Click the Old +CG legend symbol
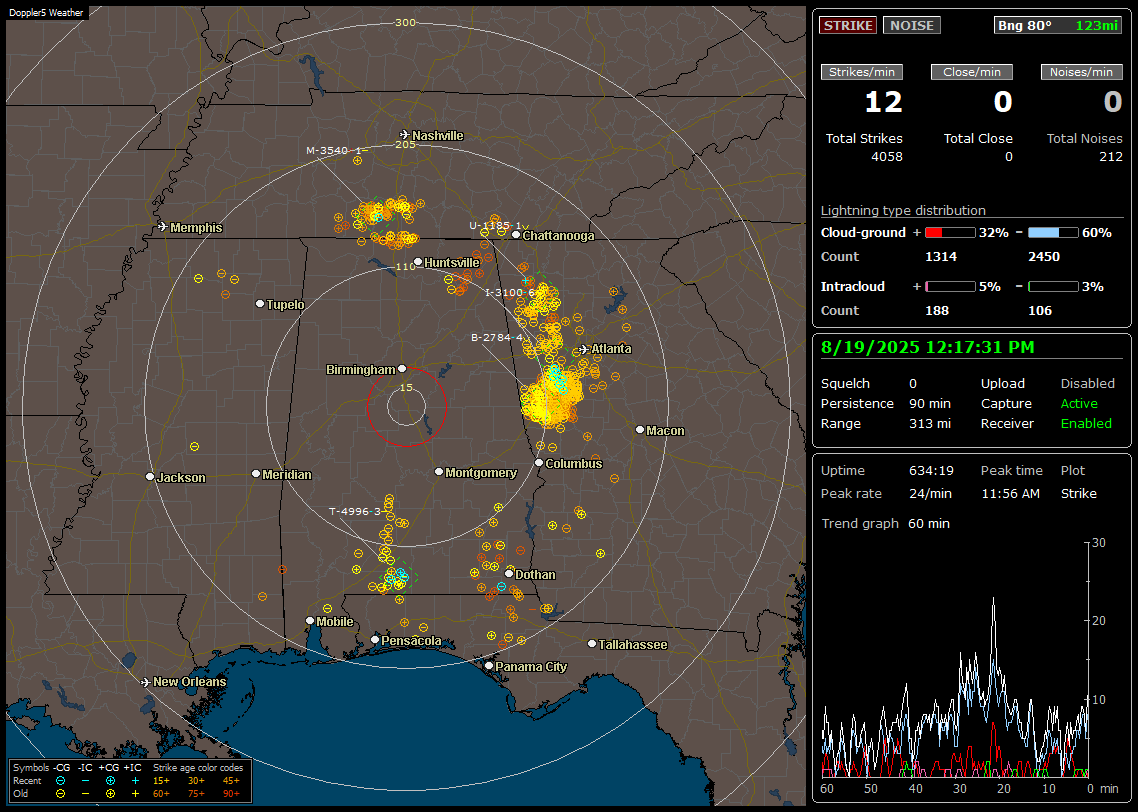Image resolution: width=1138 pixels, height=812 pixels. (x=110, y=794)
